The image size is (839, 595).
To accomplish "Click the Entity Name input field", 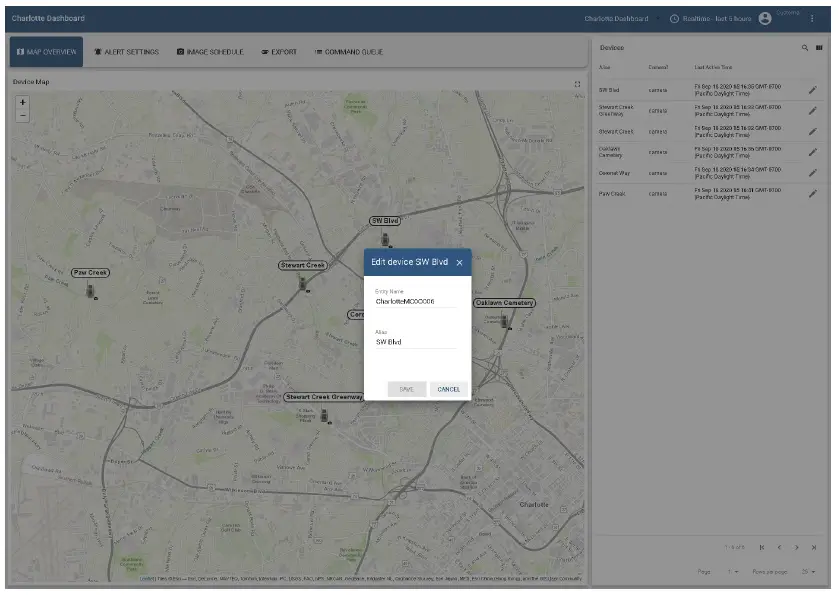I will pos(414,301).
